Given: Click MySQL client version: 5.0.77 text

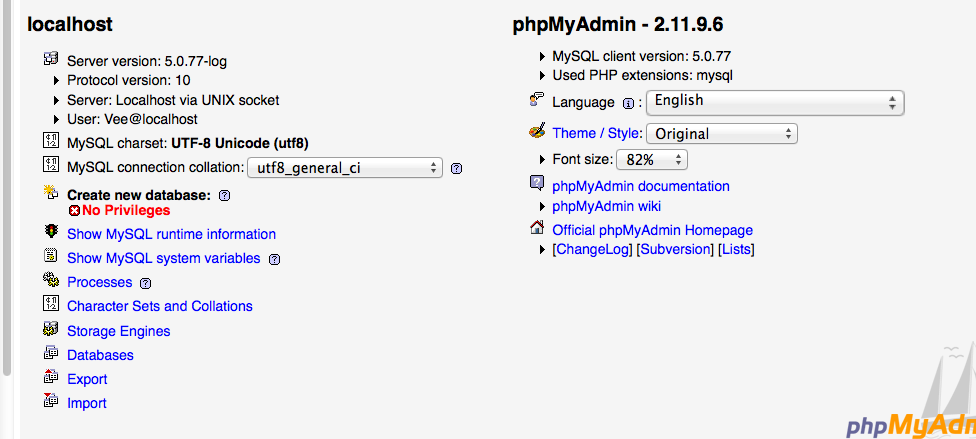Looking at the screenshot, I should [642, 56].
